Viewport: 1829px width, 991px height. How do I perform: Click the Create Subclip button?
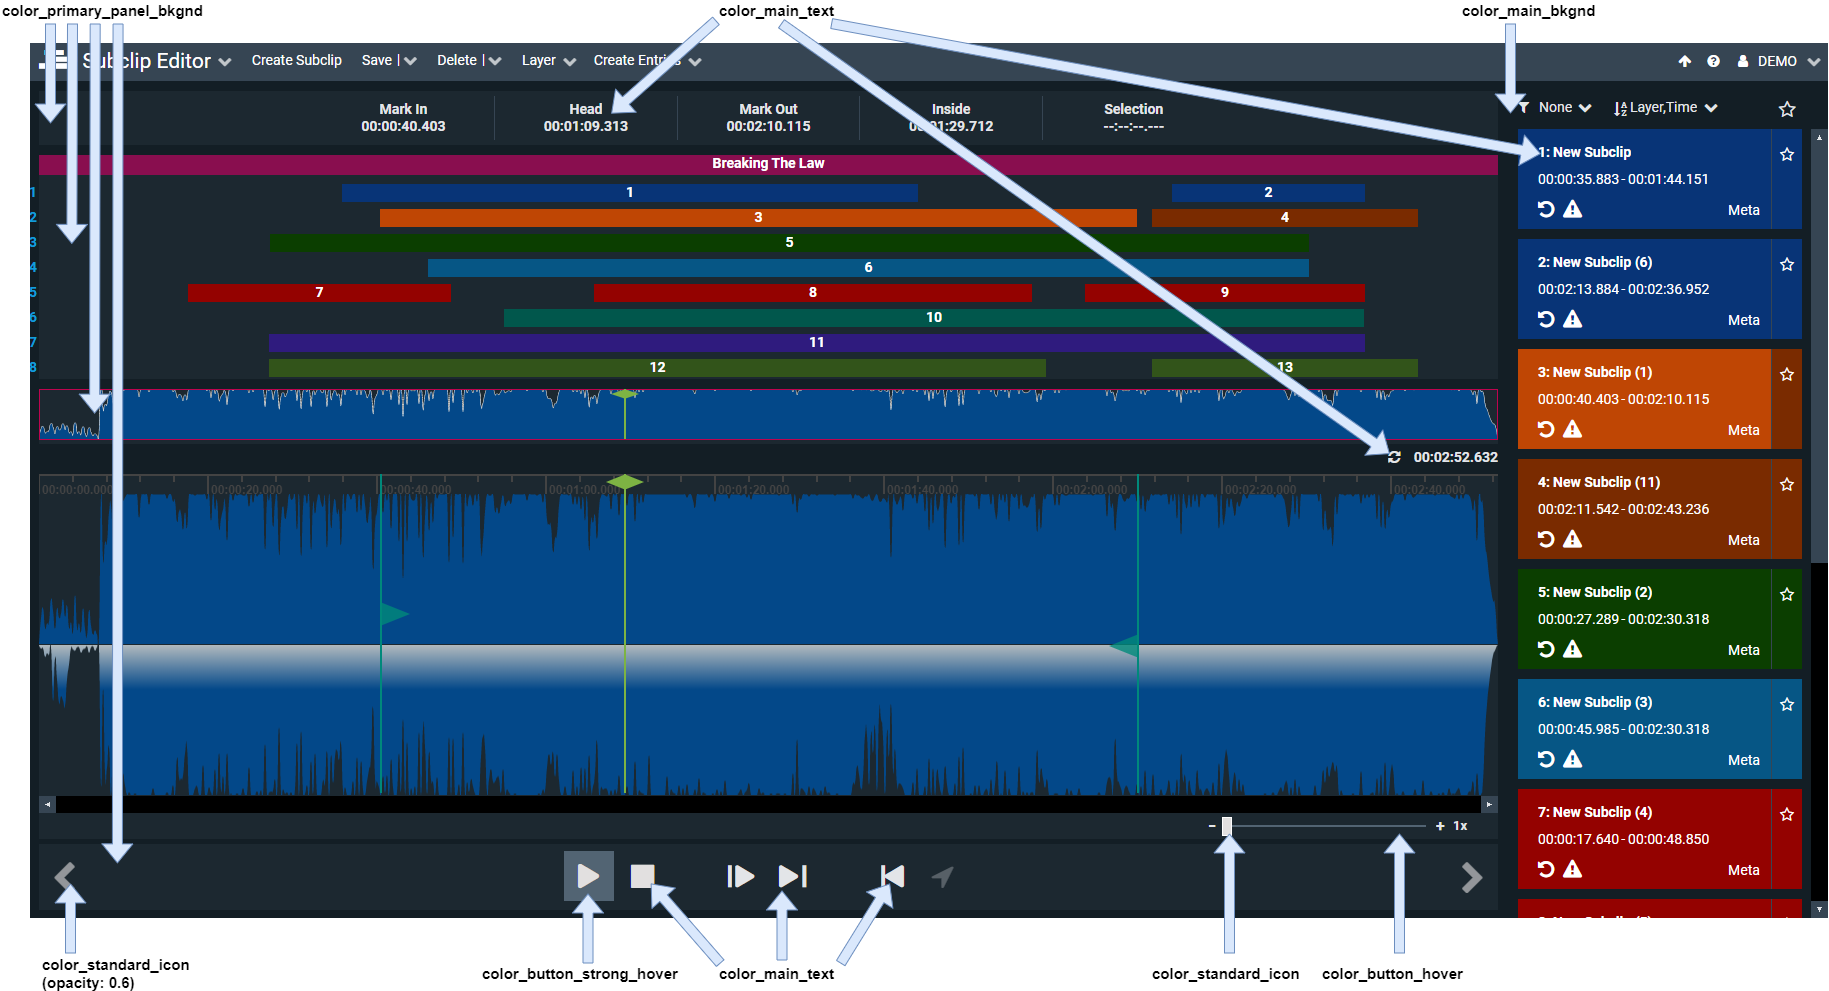(x=296, y=61)
